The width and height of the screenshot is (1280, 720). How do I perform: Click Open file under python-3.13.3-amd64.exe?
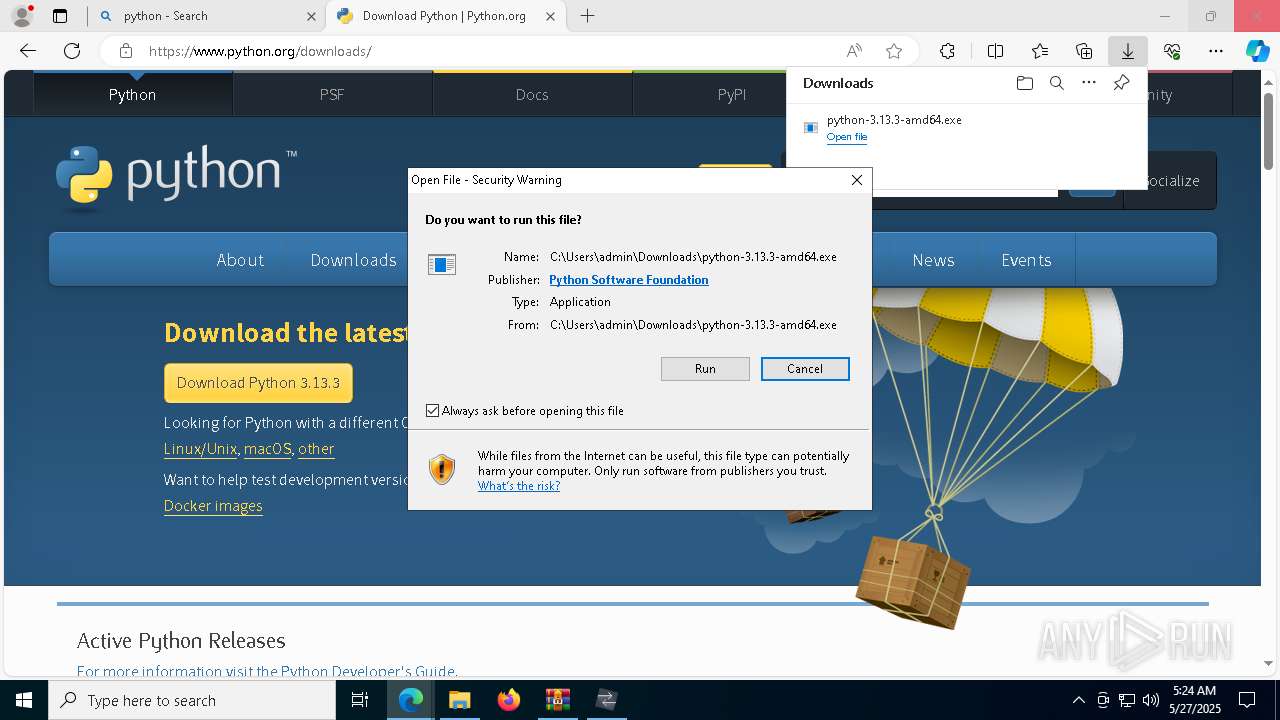[x=847, y=137]
